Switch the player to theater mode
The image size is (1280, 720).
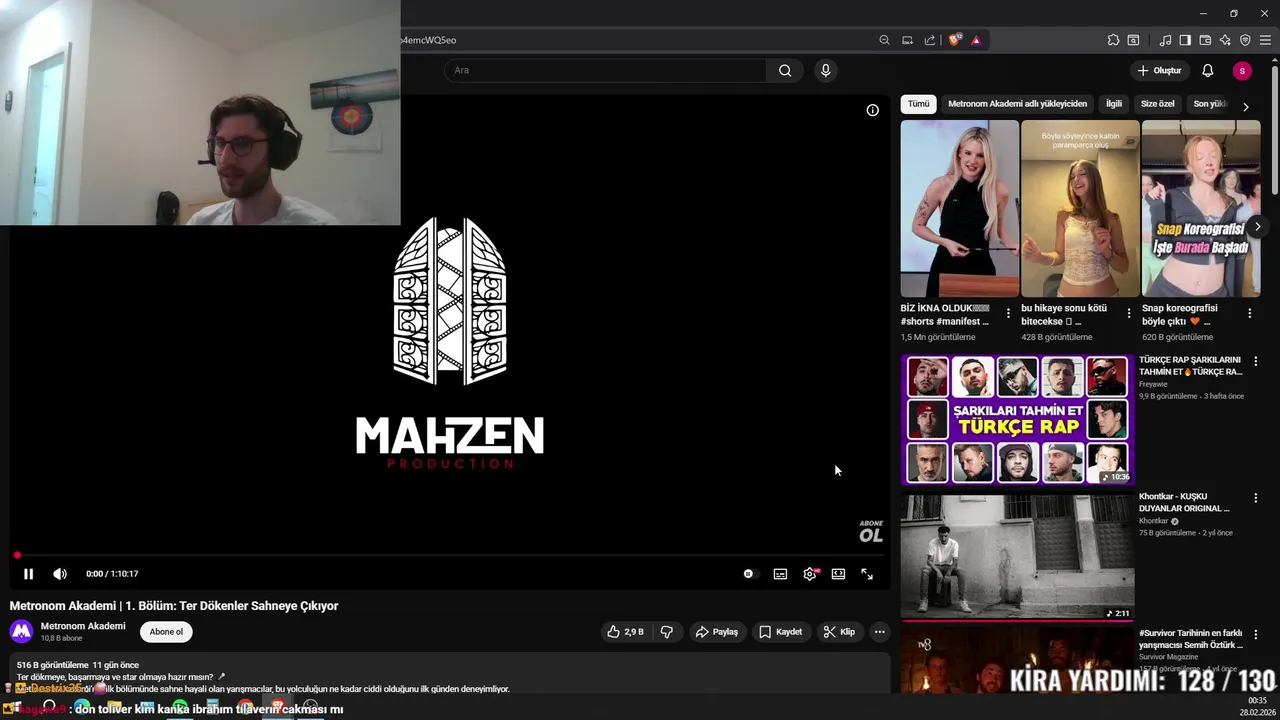838,574
